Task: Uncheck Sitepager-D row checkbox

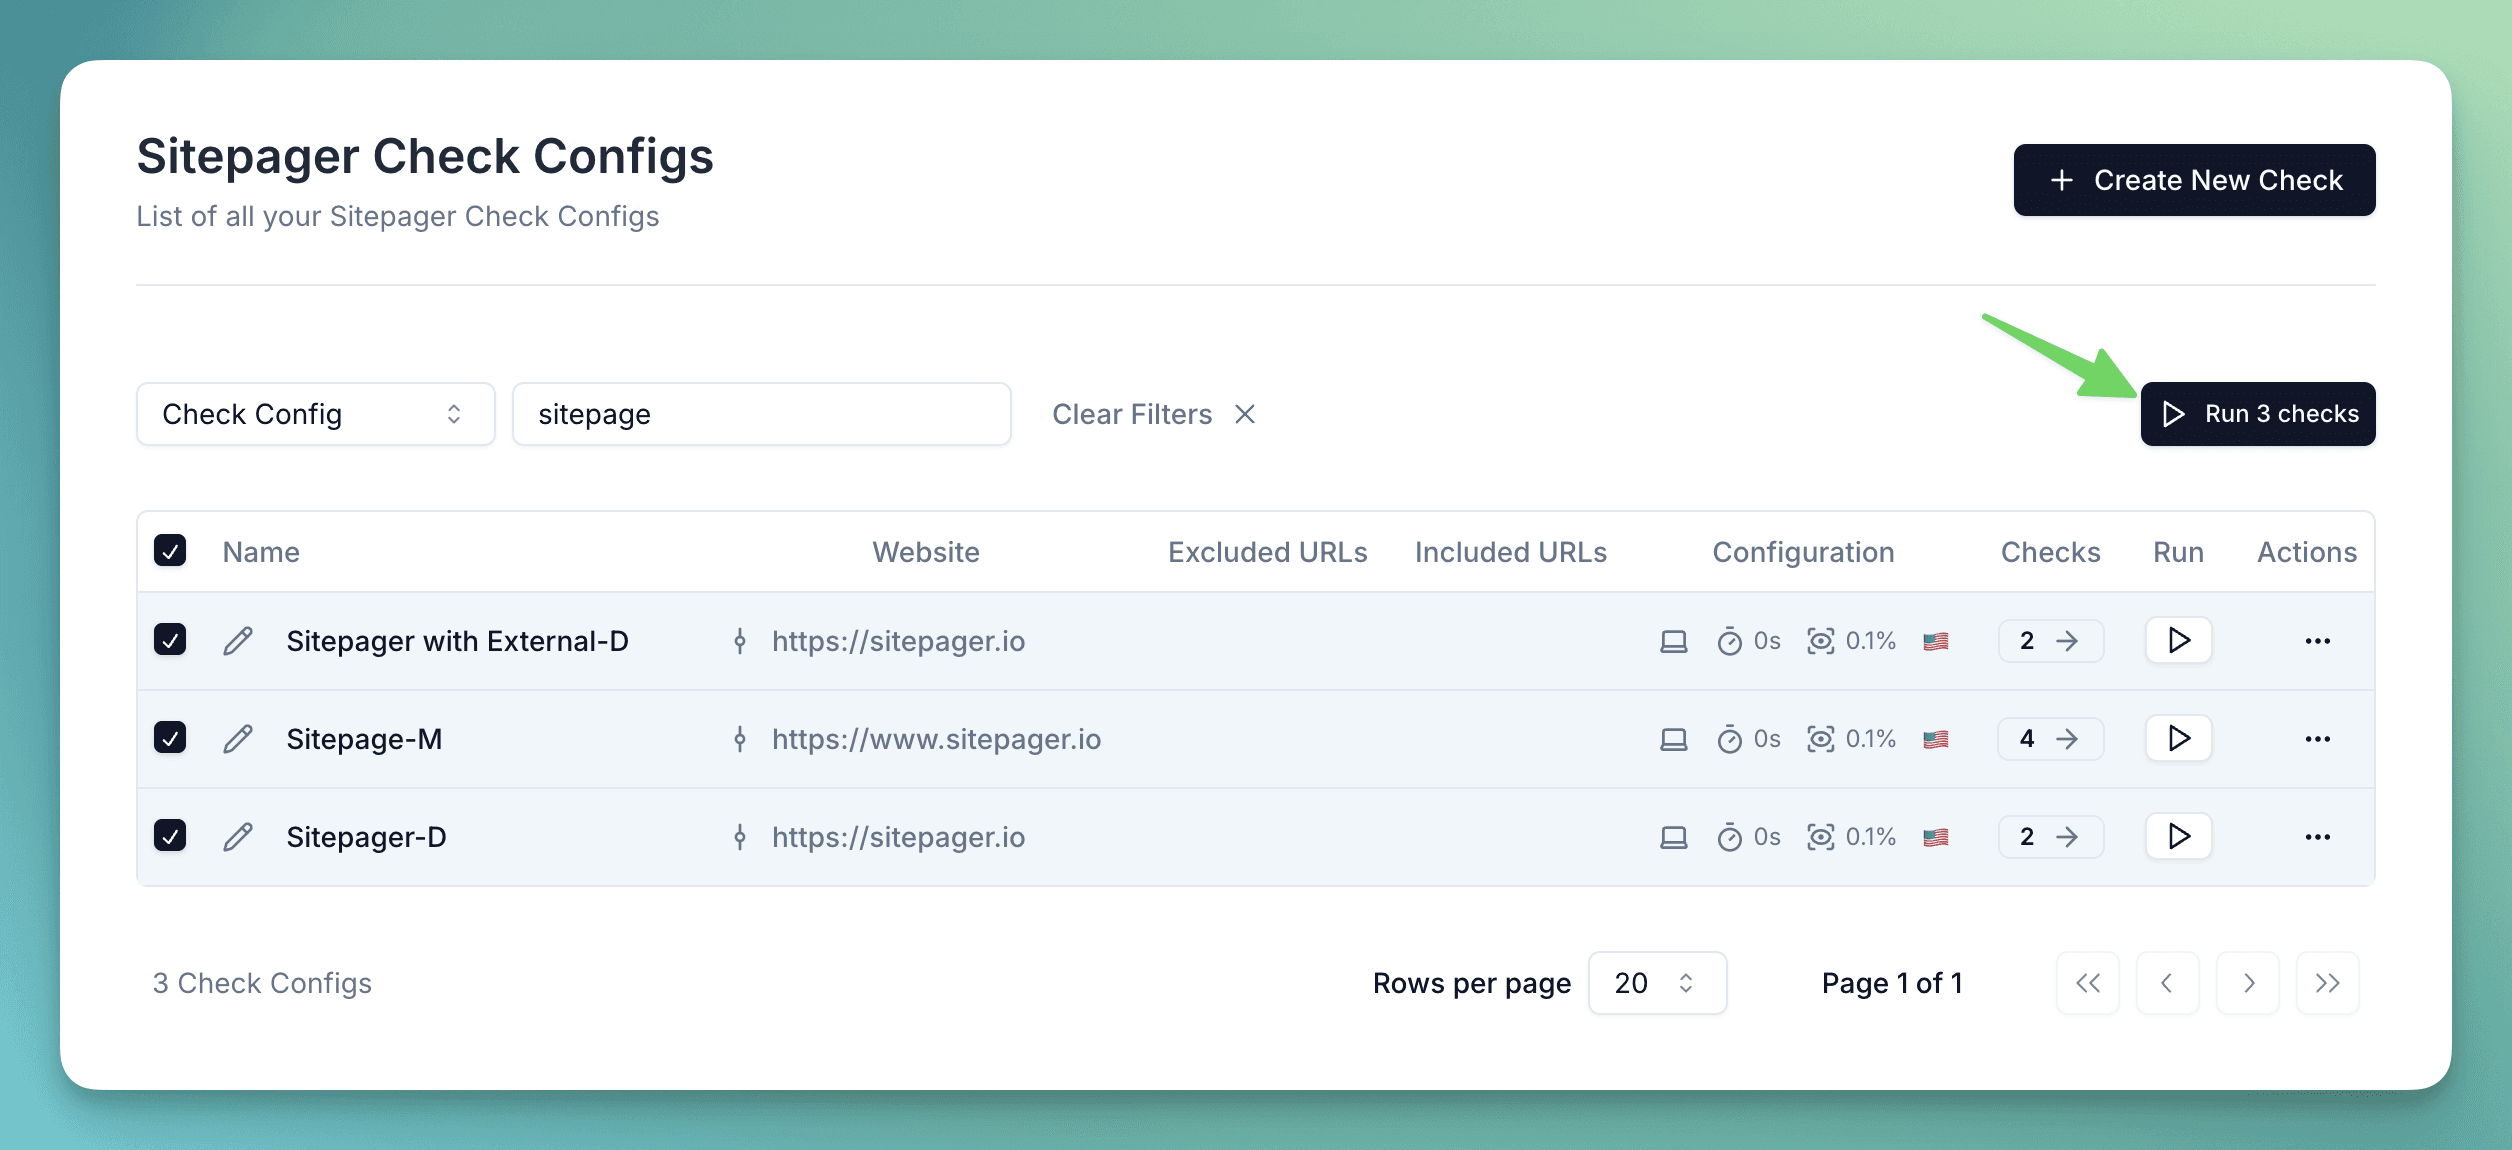Action: 170,836
